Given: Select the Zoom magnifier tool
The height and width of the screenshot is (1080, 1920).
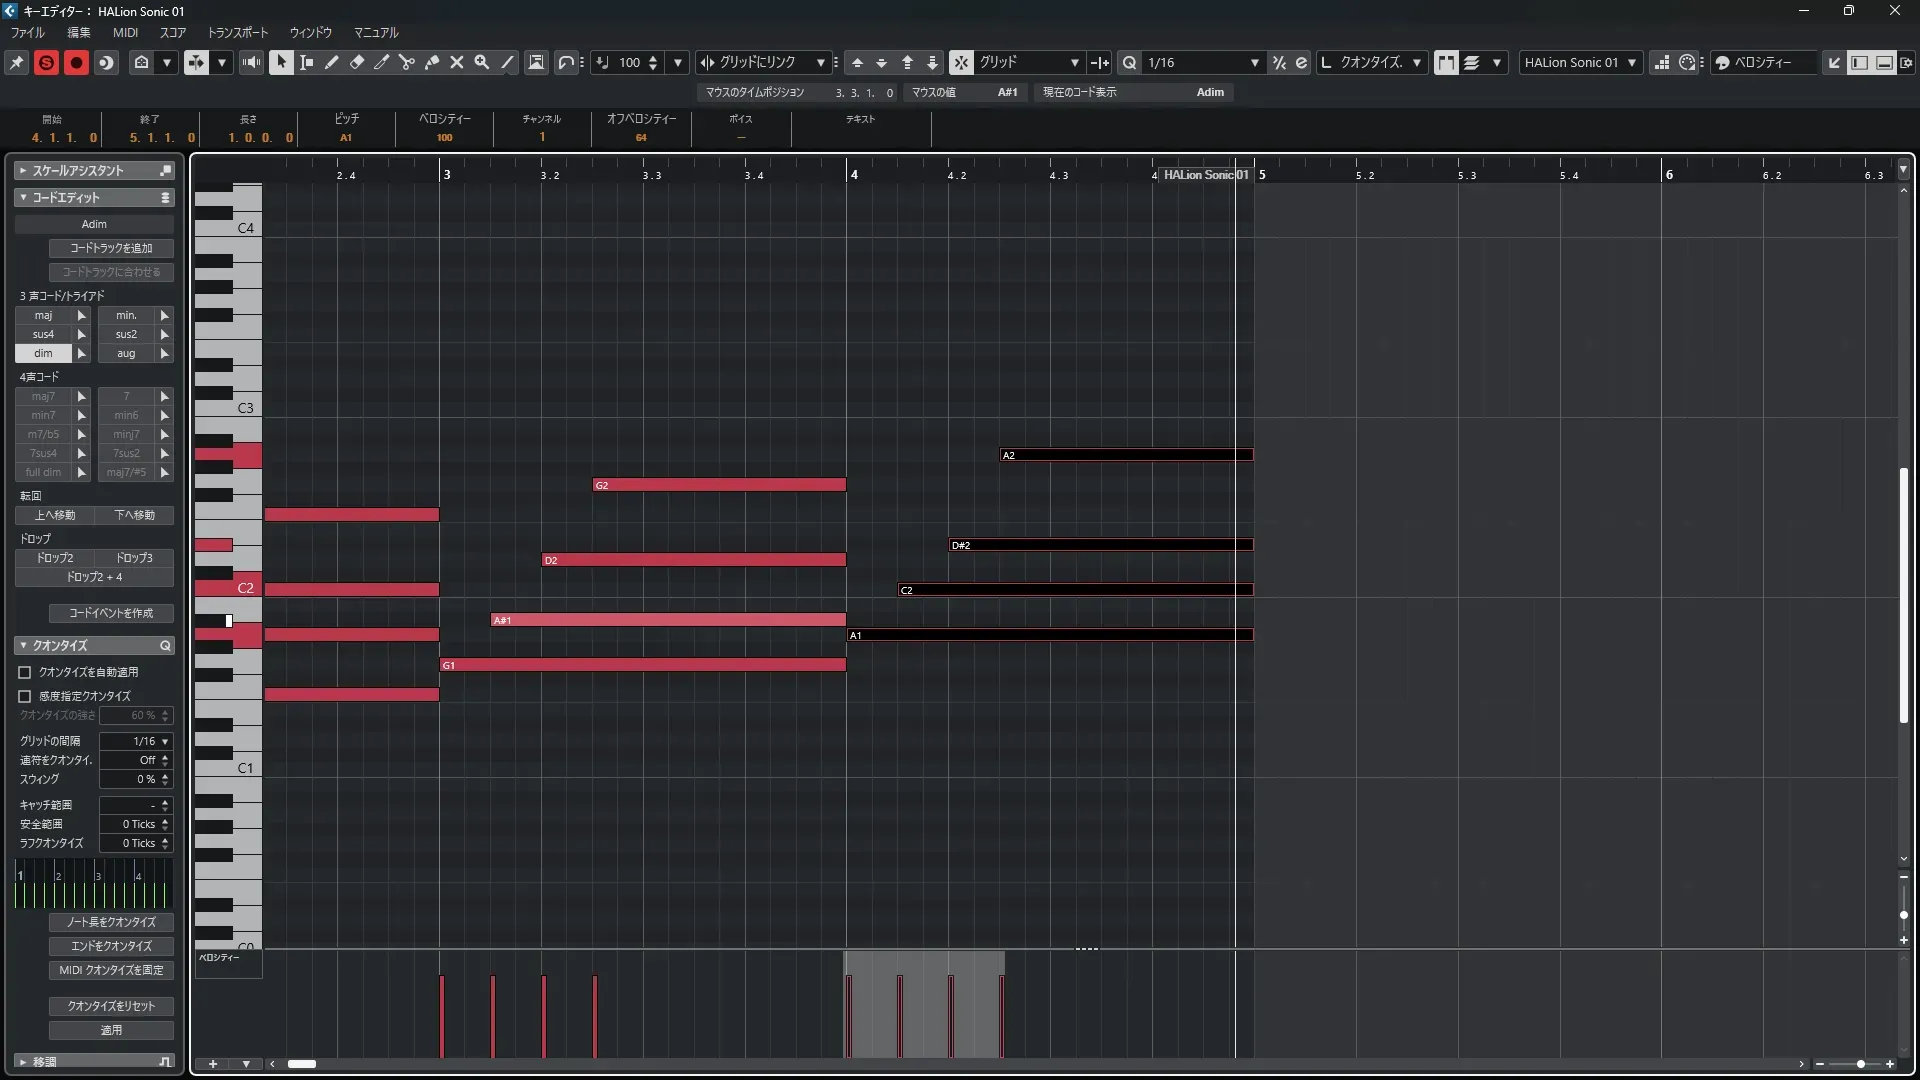Looking at the screenshot, I should [482, 62].
